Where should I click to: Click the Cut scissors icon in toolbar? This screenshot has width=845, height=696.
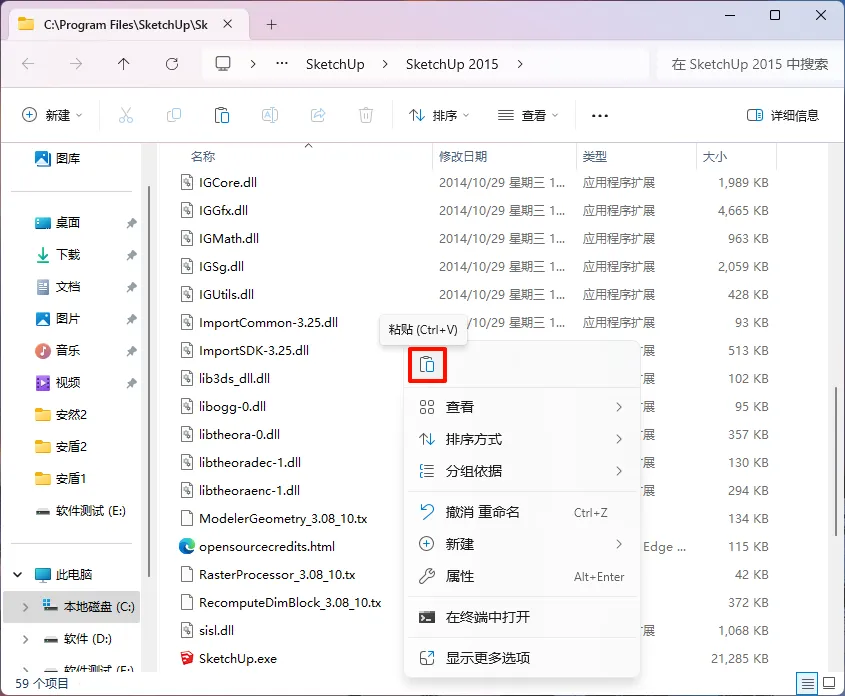coord(126,115)
